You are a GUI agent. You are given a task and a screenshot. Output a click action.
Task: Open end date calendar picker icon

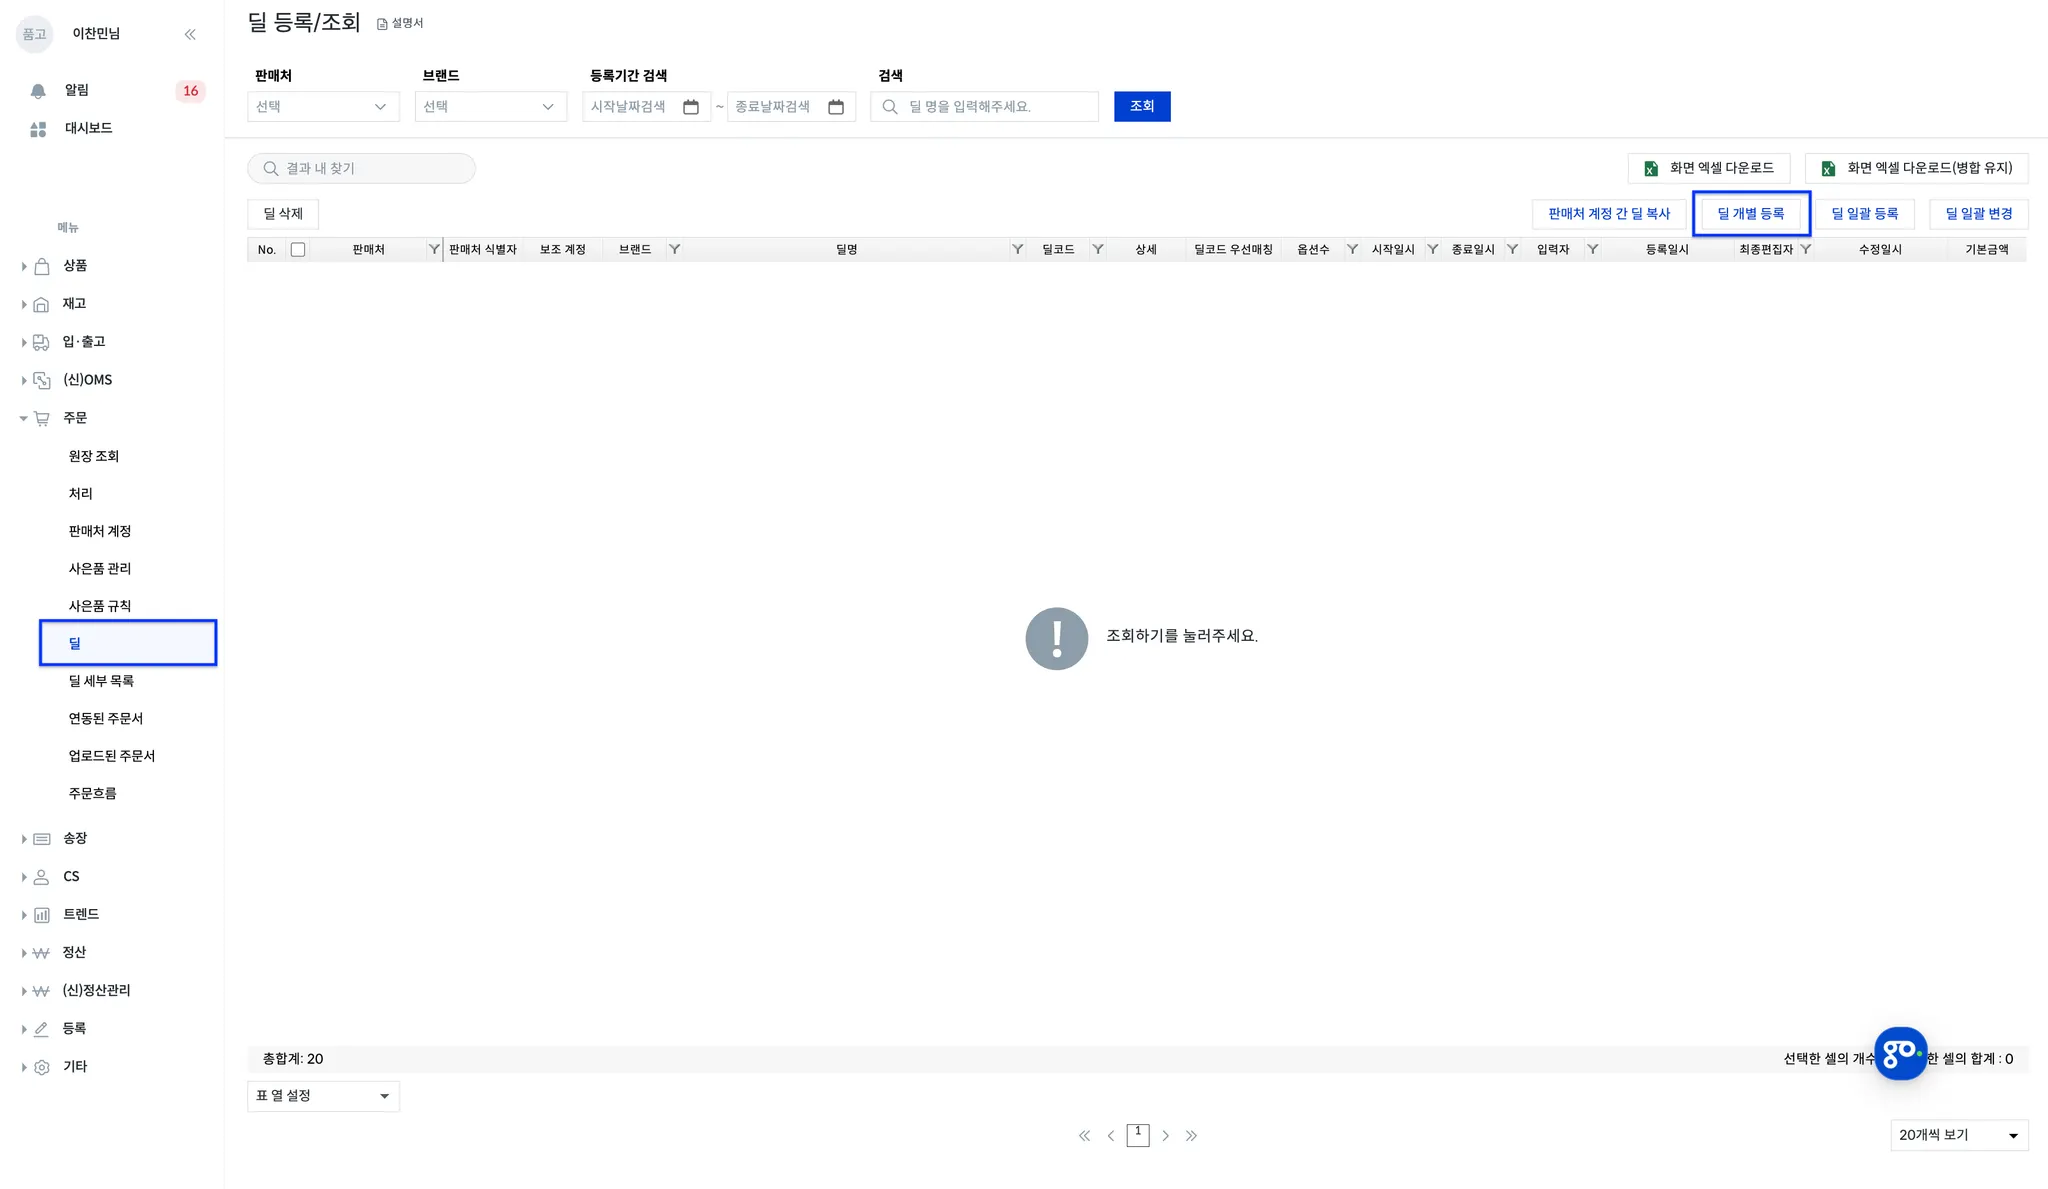click(x=836, y=107)
